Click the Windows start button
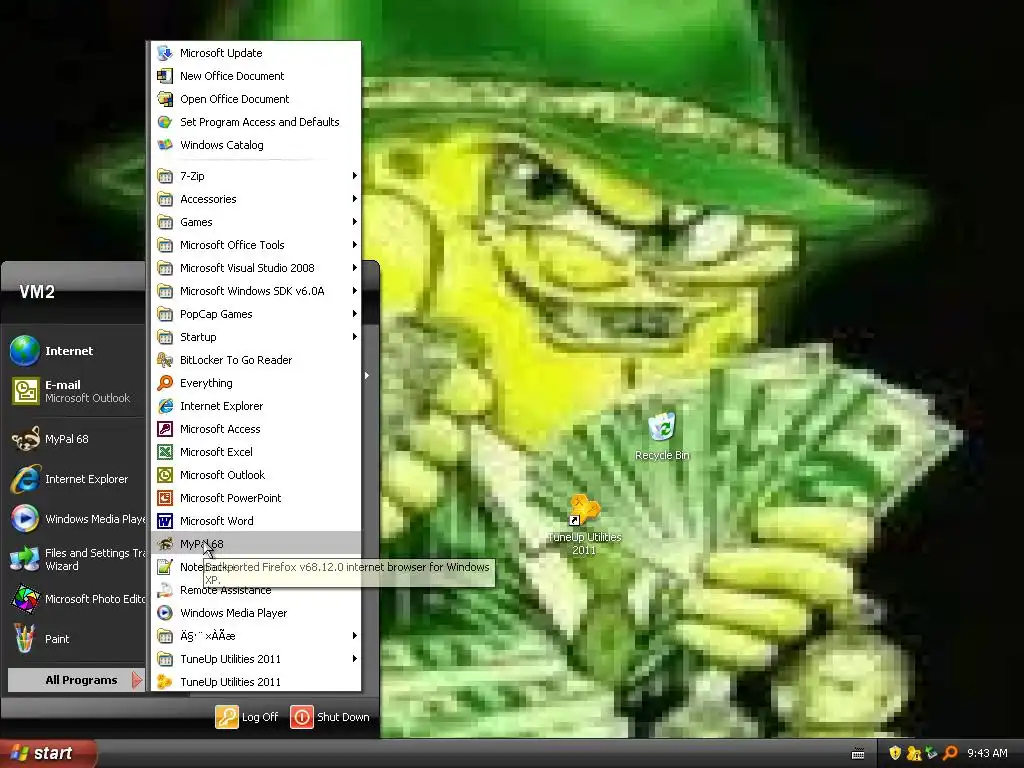The image size is (1024, 768). click(46, 753)
